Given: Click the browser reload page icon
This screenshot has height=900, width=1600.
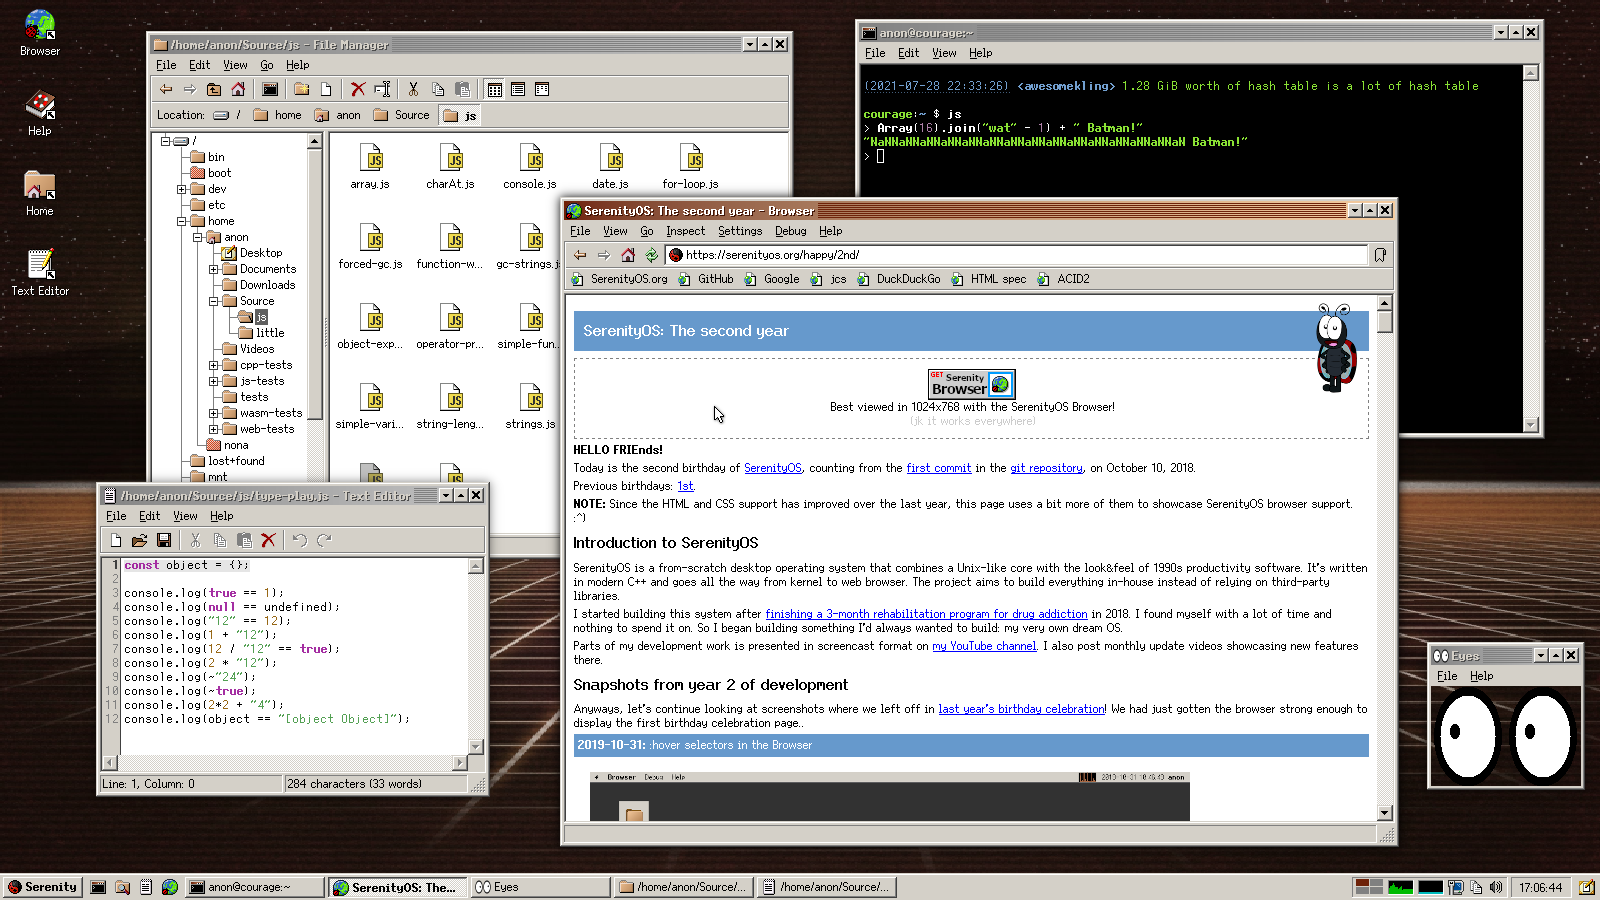Looking at the screenshot, I should (652, 255).
